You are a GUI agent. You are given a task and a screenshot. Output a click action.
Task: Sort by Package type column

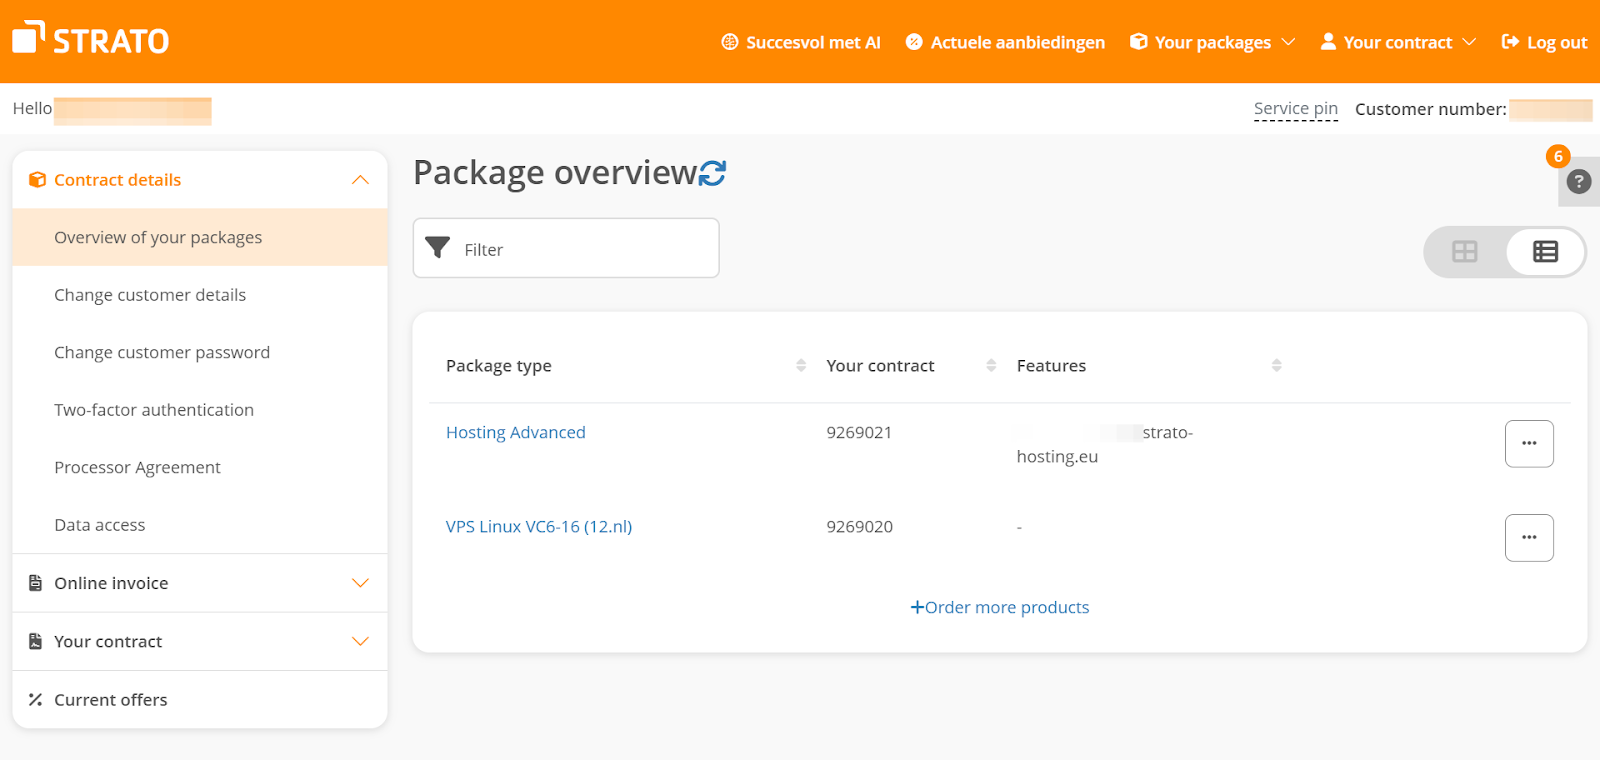click(x=800, y=366)
